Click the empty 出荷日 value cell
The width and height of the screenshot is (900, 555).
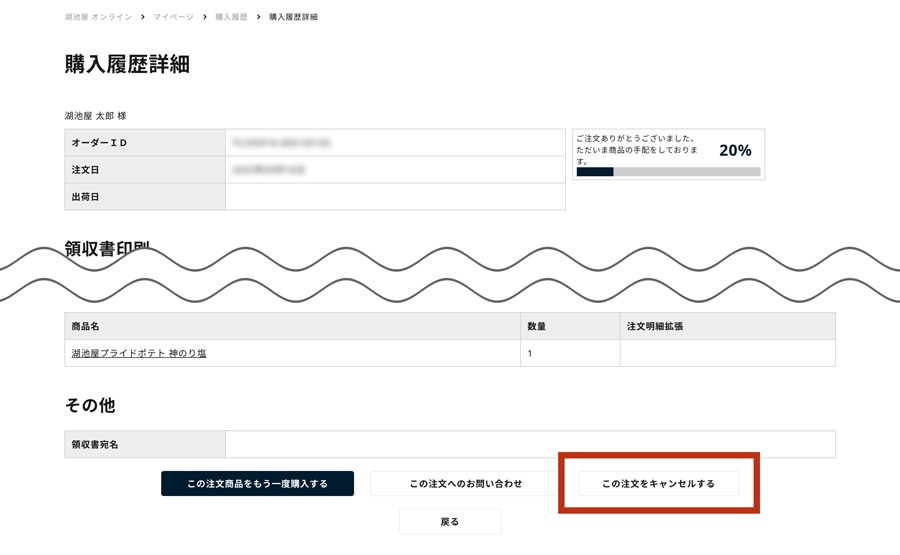coord(395,197)
